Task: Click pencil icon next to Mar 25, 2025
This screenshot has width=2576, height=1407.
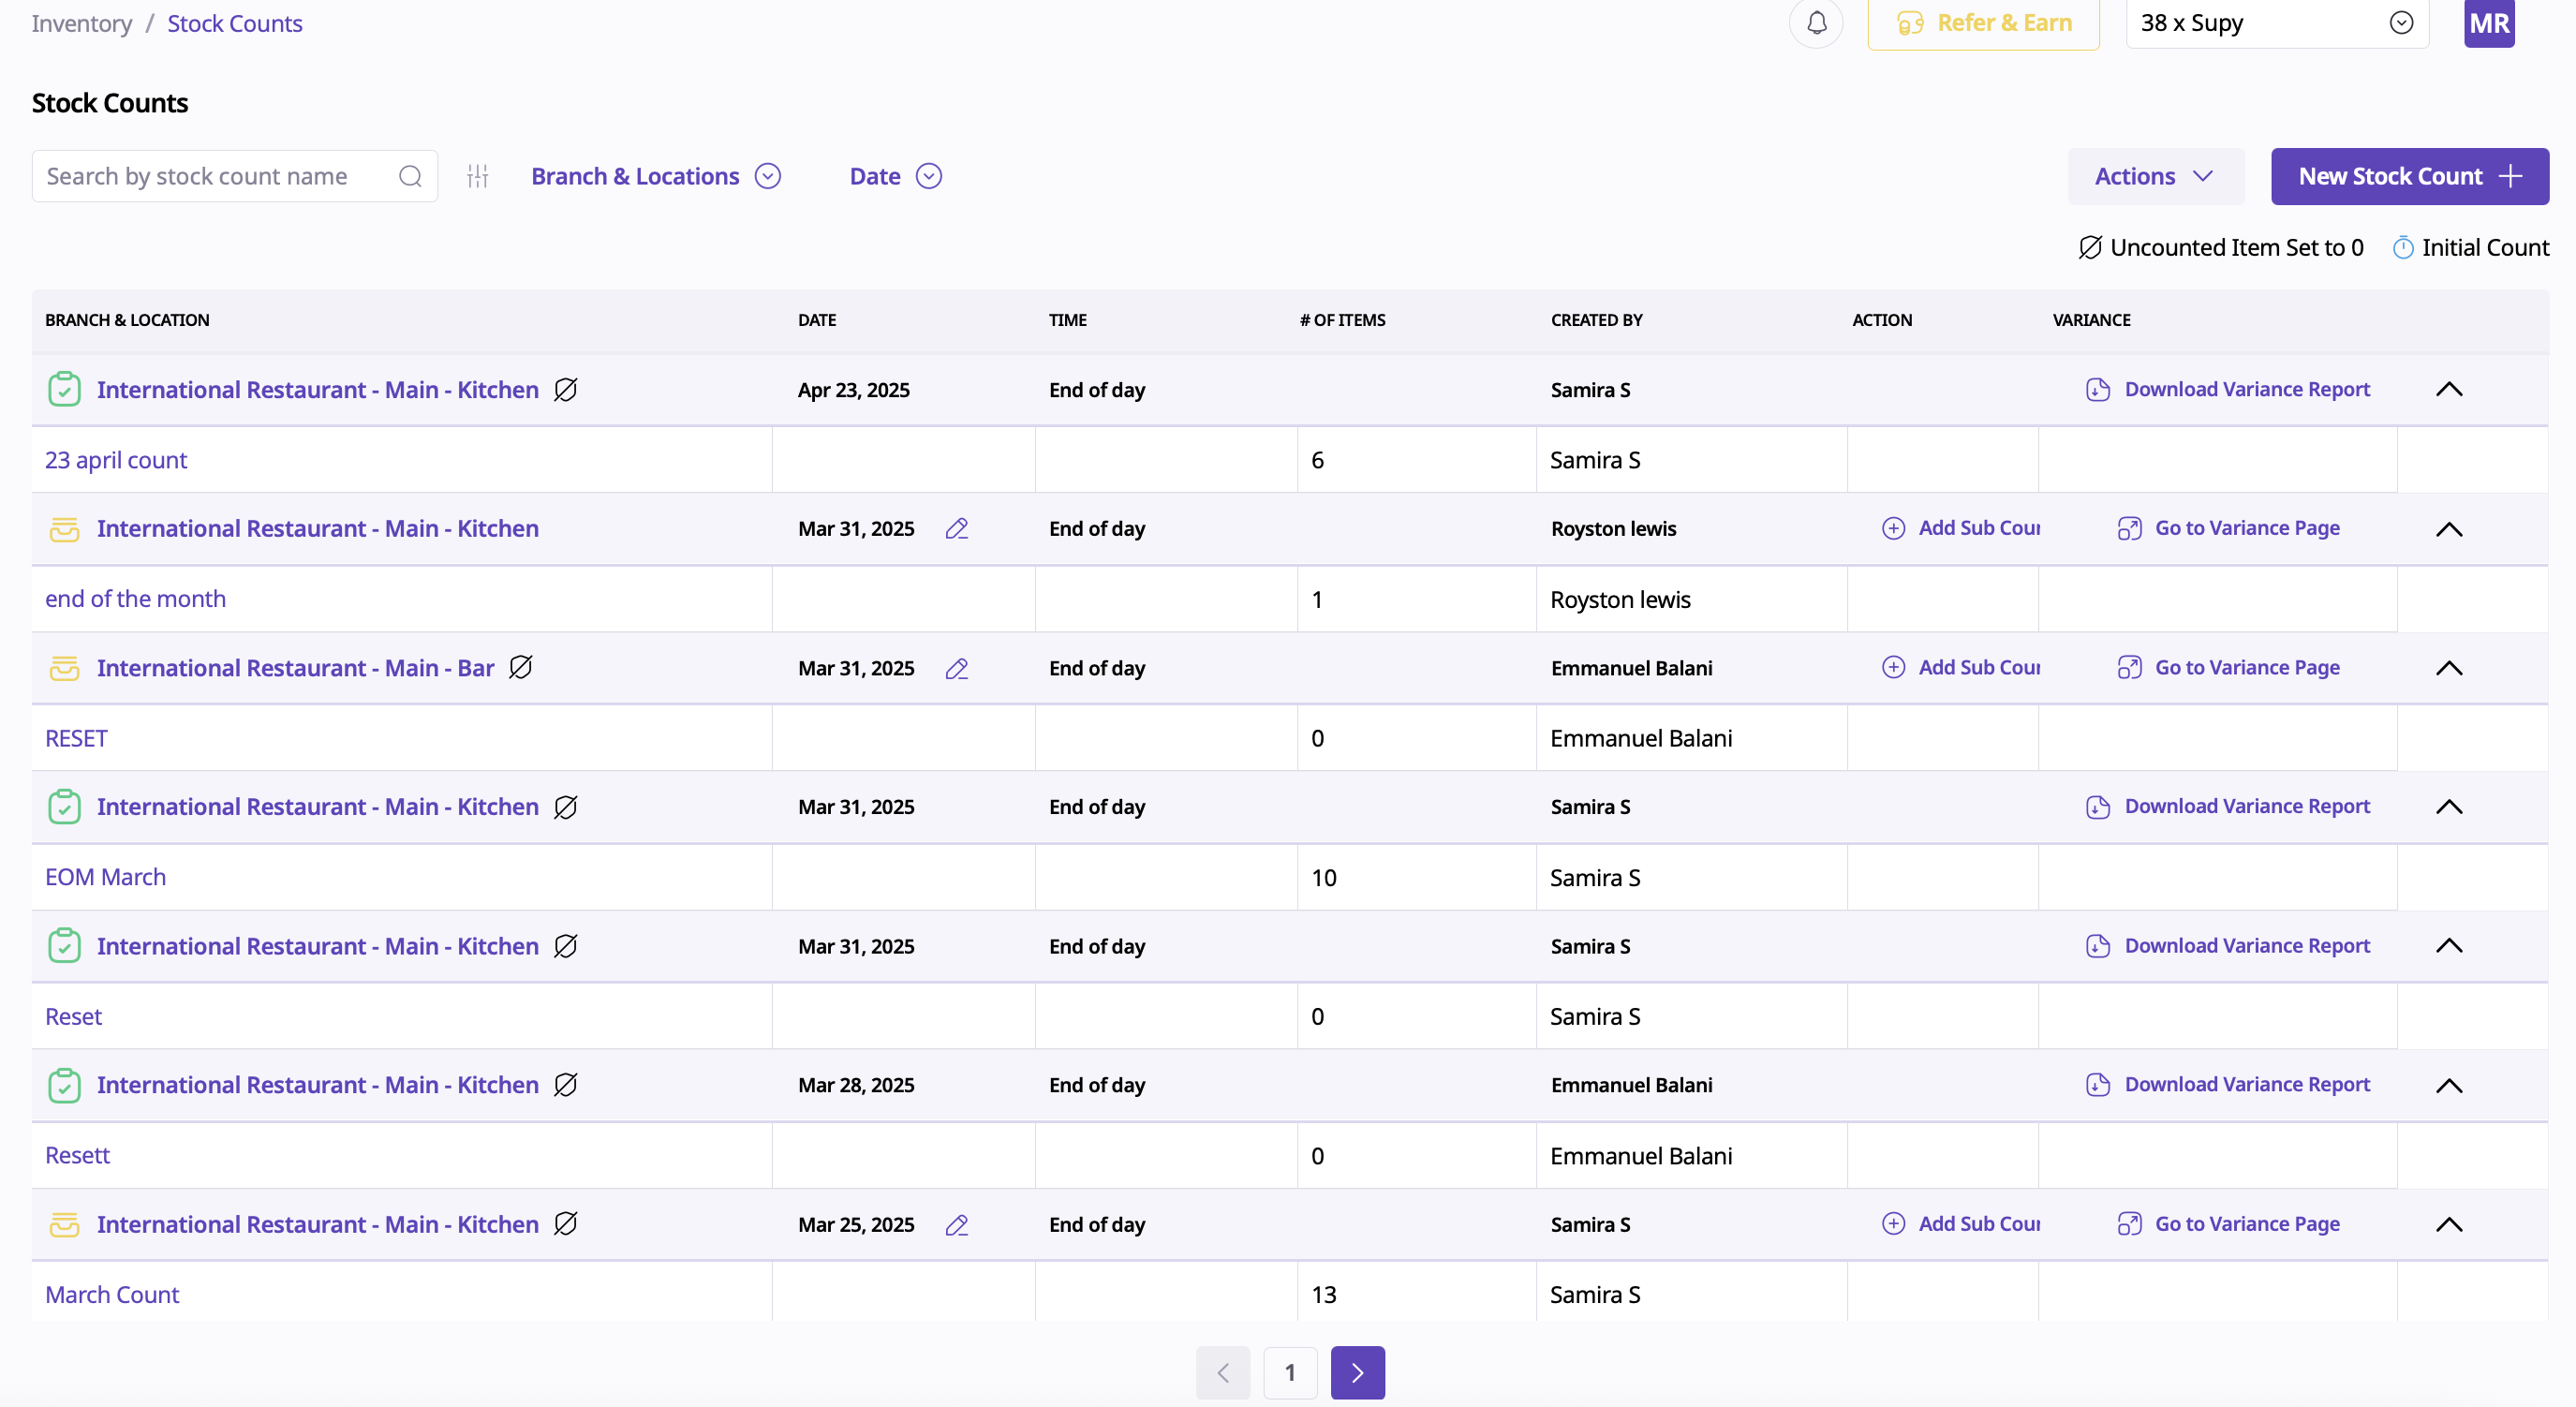Action: 957,1224
